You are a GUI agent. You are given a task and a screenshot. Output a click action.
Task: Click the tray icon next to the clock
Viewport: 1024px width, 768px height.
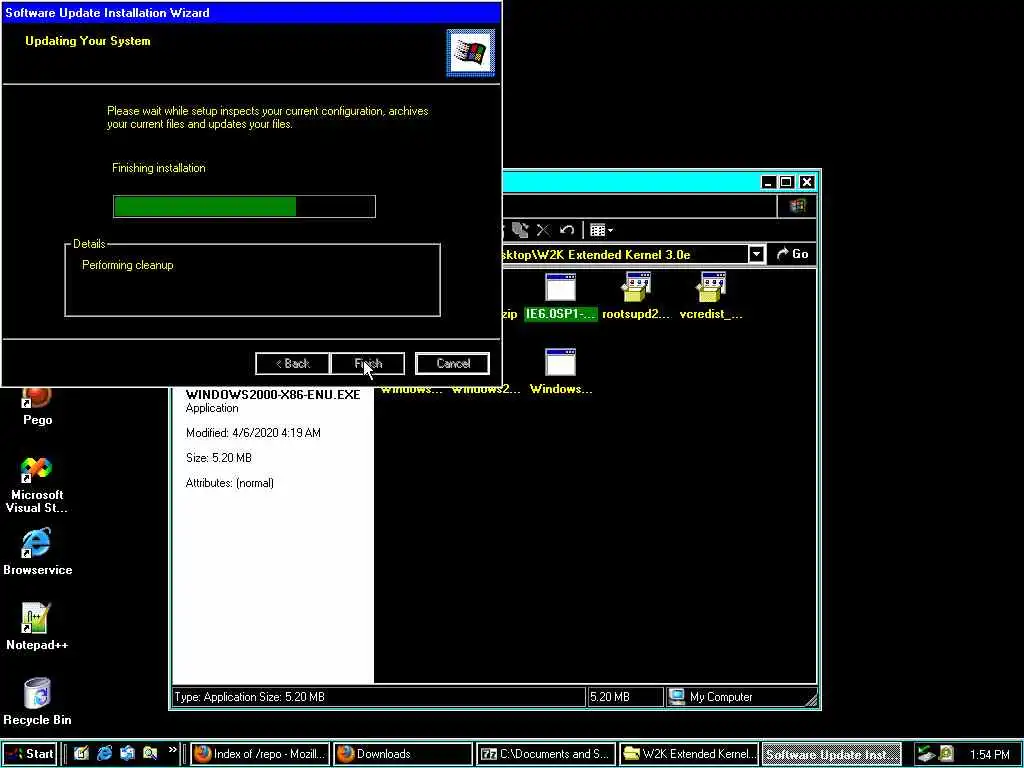[946, 754]
